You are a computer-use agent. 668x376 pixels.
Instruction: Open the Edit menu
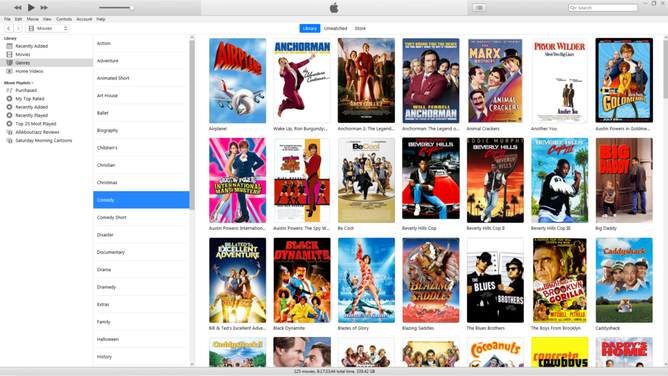pos(18,19)
